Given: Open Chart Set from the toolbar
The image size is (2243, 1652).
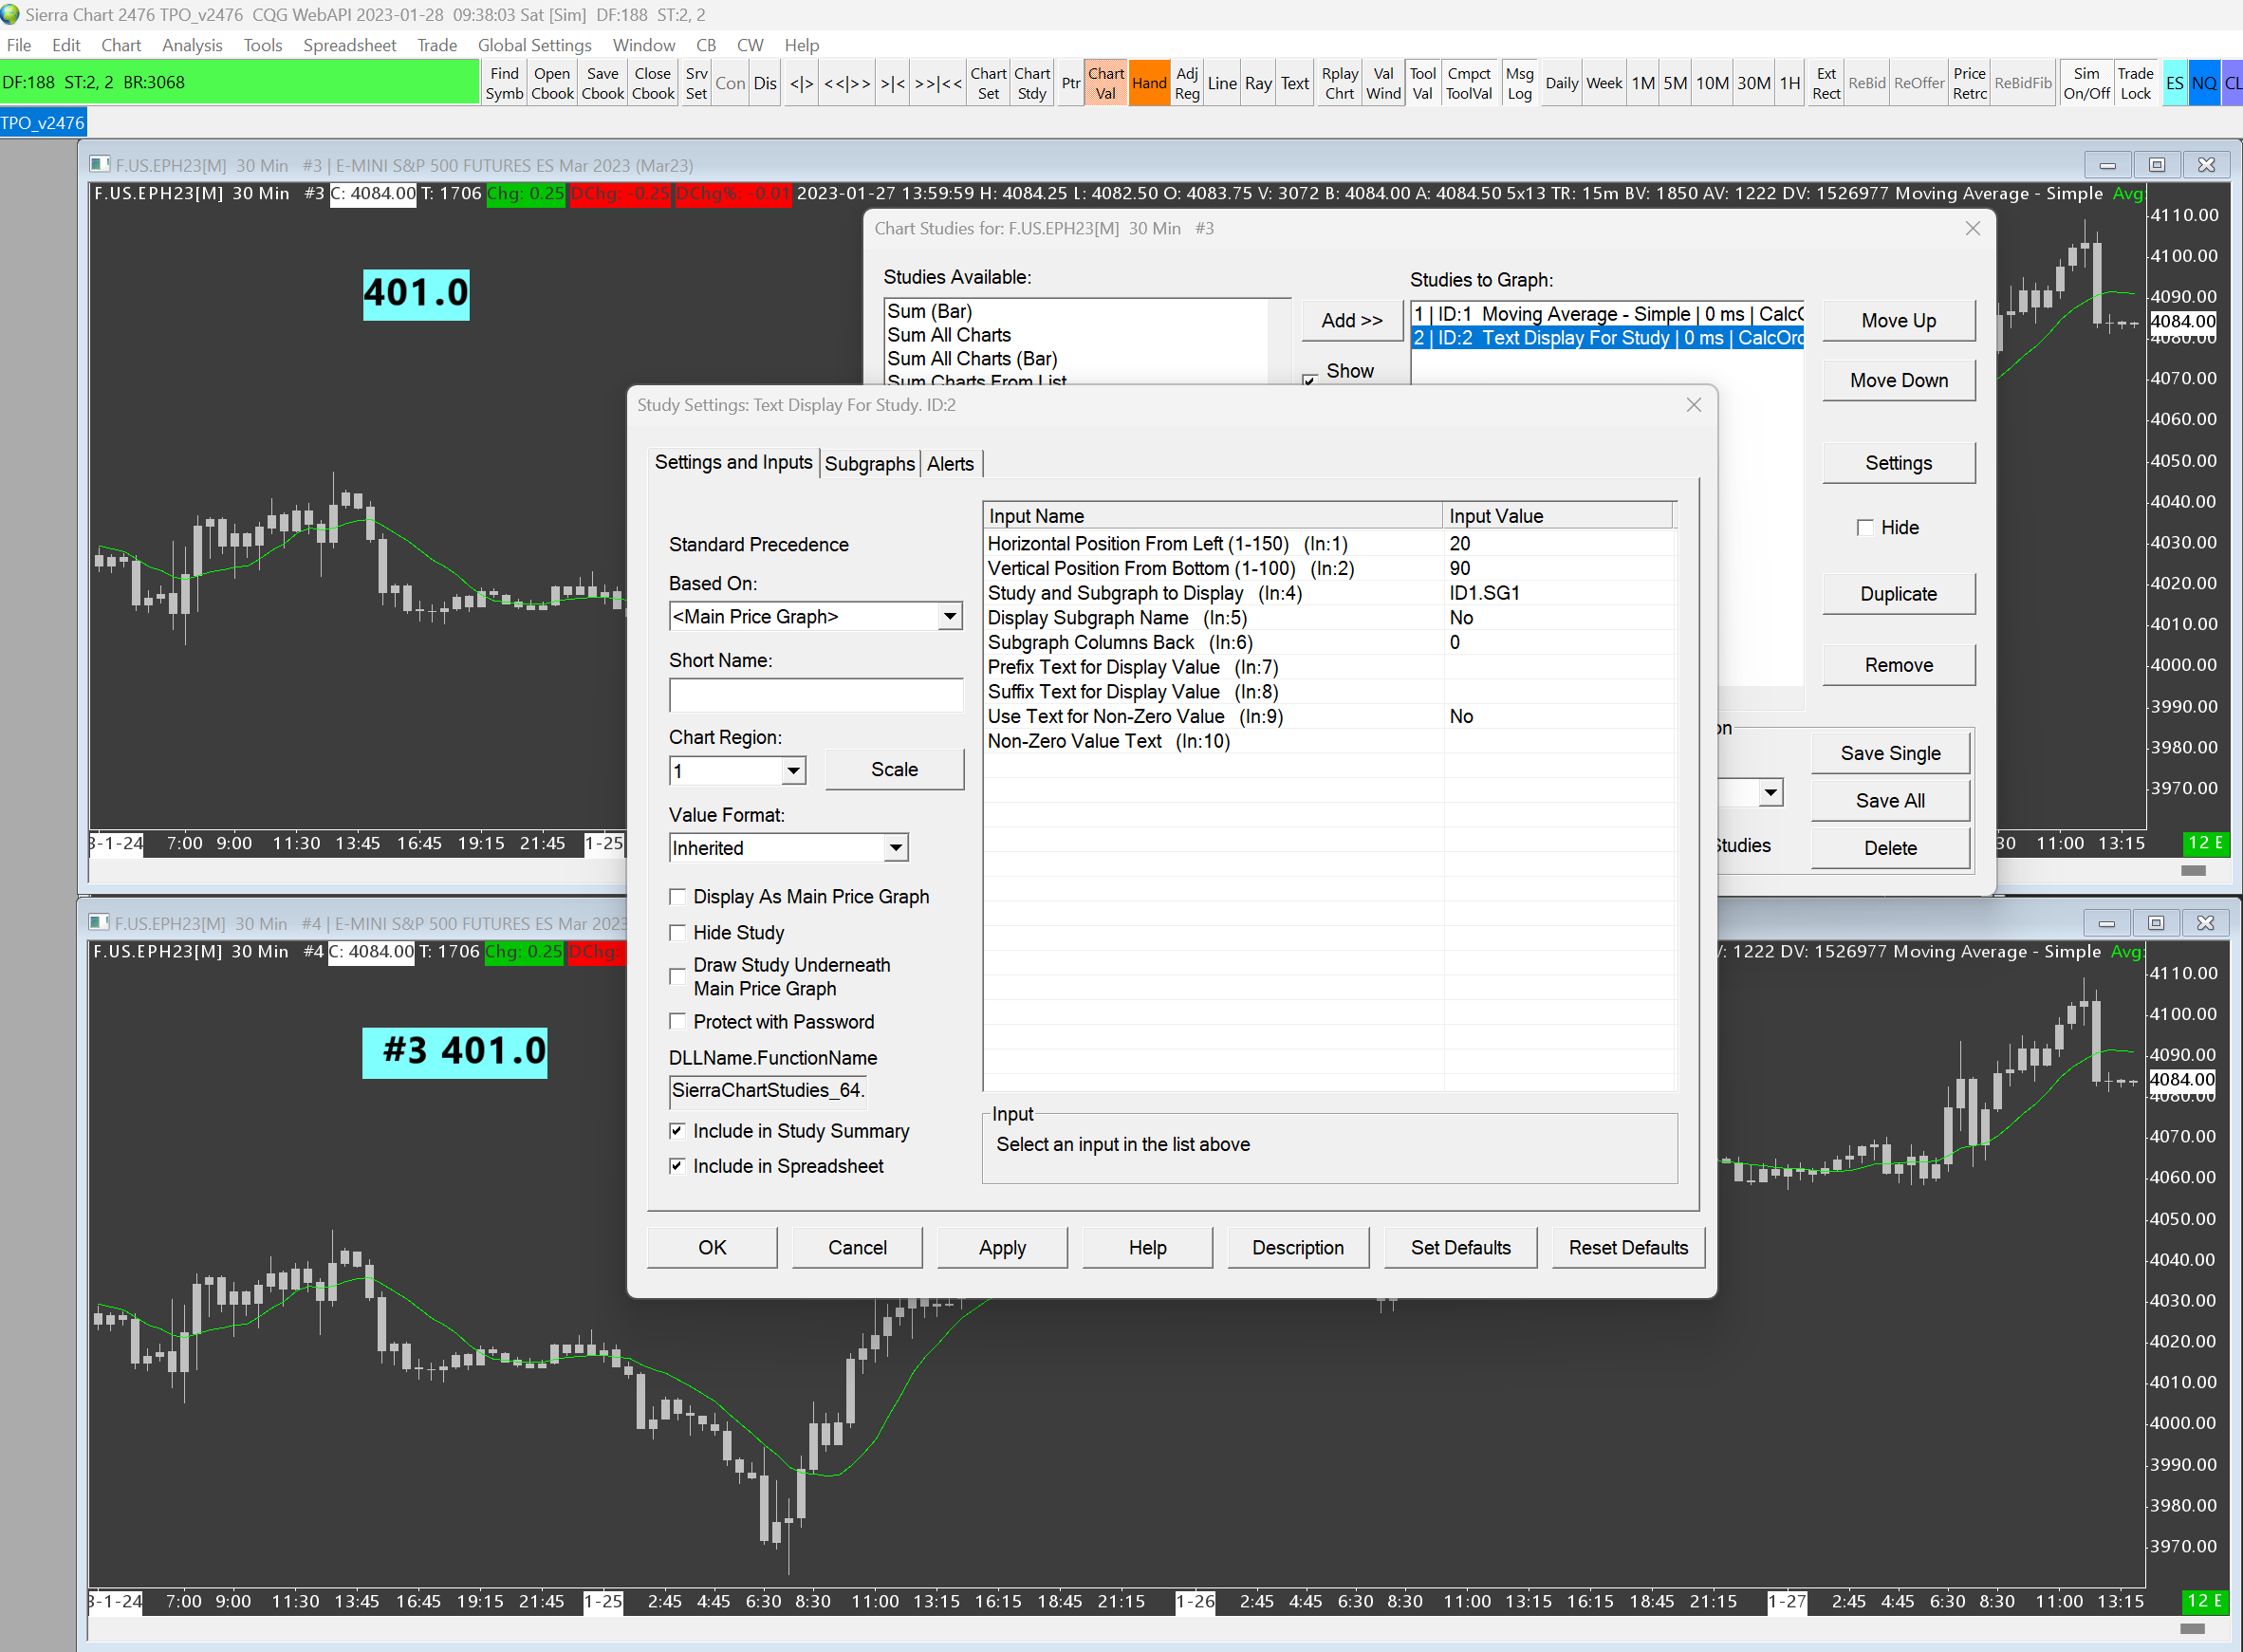Looking at the screenshot, I should coord(987,83).
